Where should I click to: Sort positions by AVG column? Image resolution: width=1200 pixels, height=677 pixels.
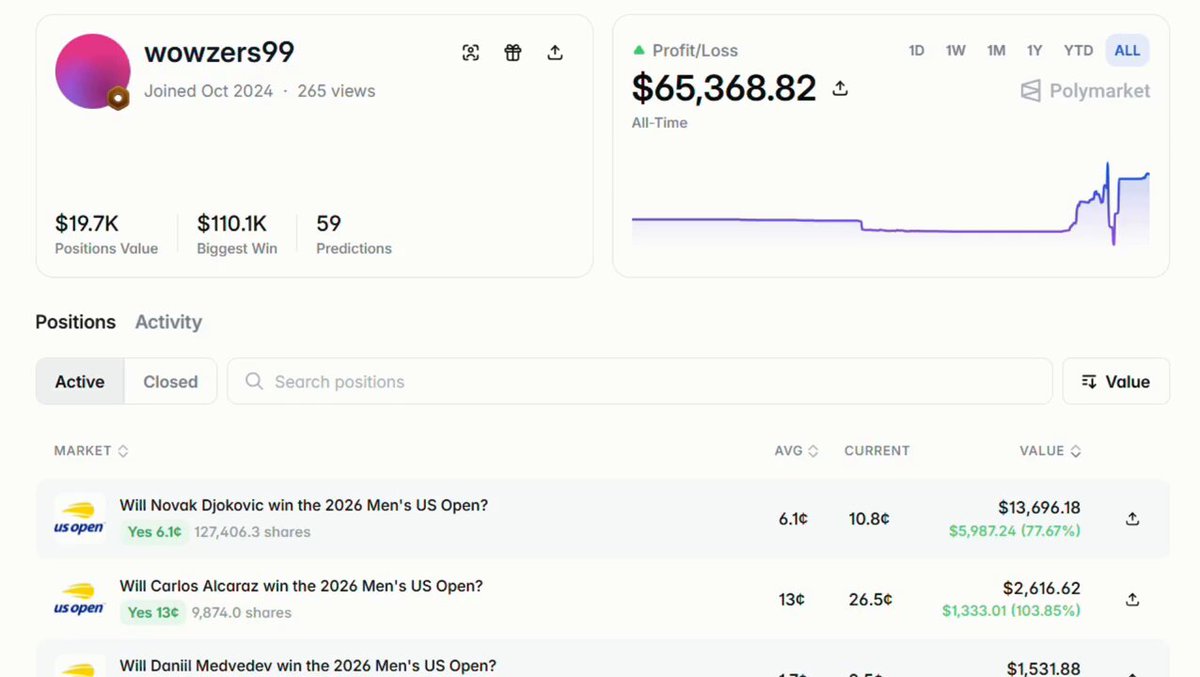pyautogui.click(x=796, y=451)
